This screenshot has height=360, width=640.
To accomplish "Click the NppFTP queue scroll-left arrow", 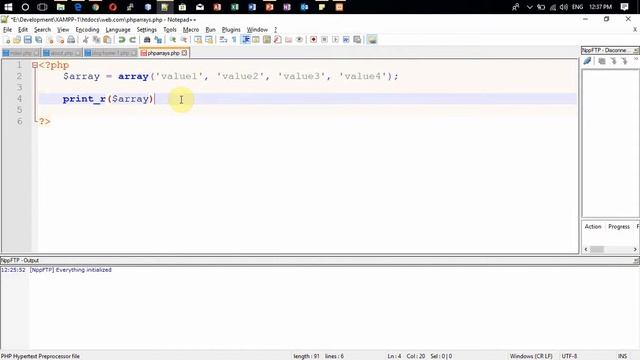I will 586,249.
